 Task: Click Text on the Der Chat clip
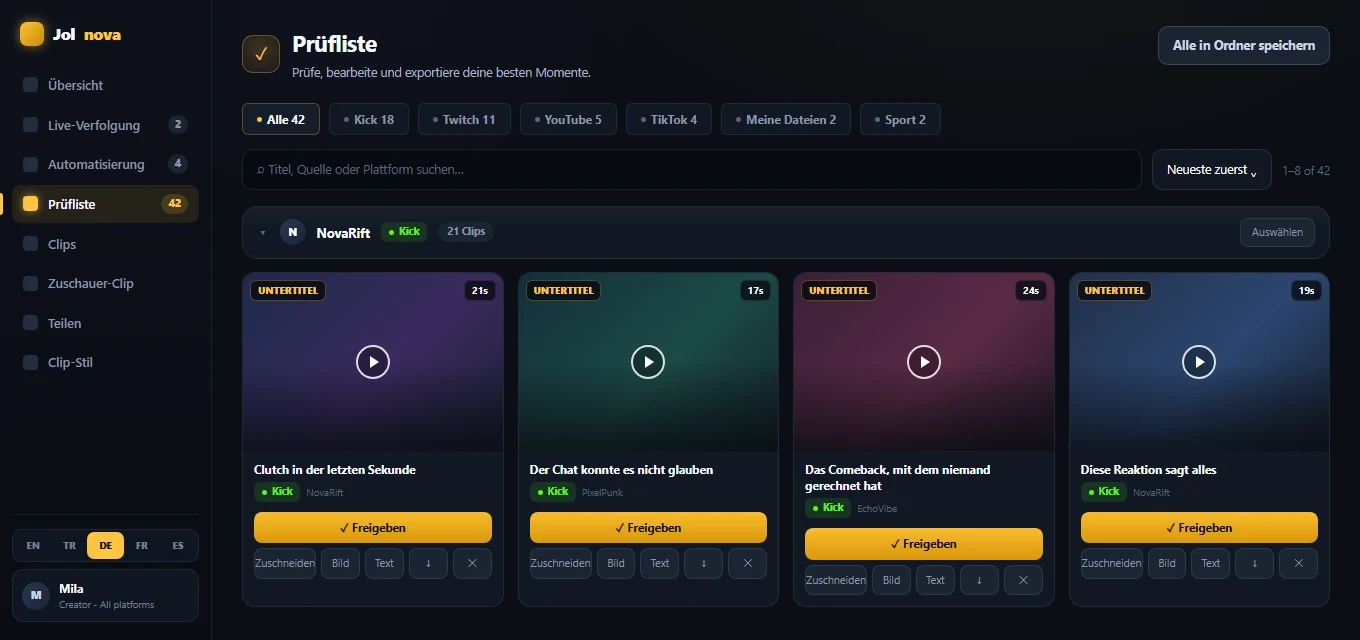pos(660,563)
